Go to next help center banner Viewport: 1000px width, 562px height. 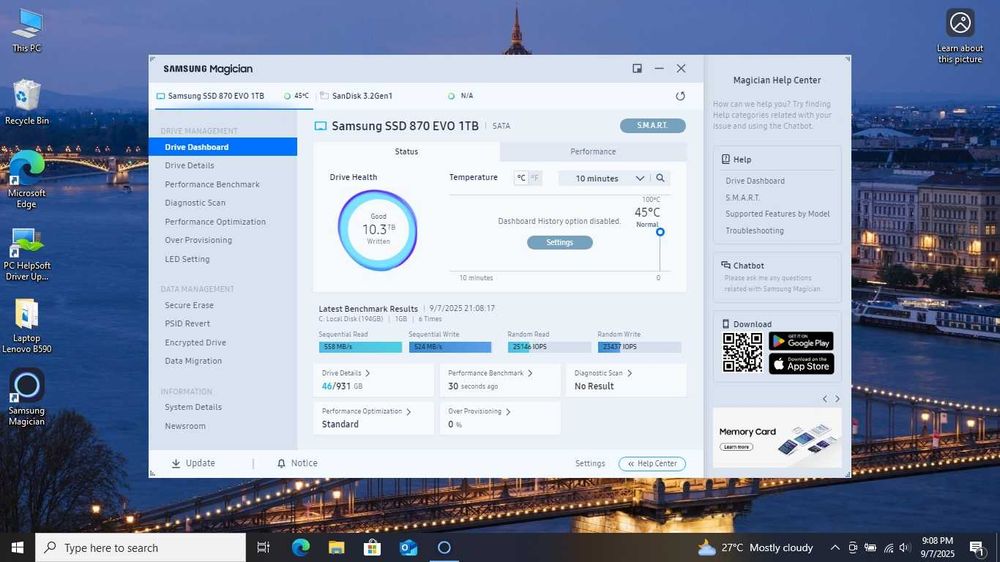click(x=837, y=399)
